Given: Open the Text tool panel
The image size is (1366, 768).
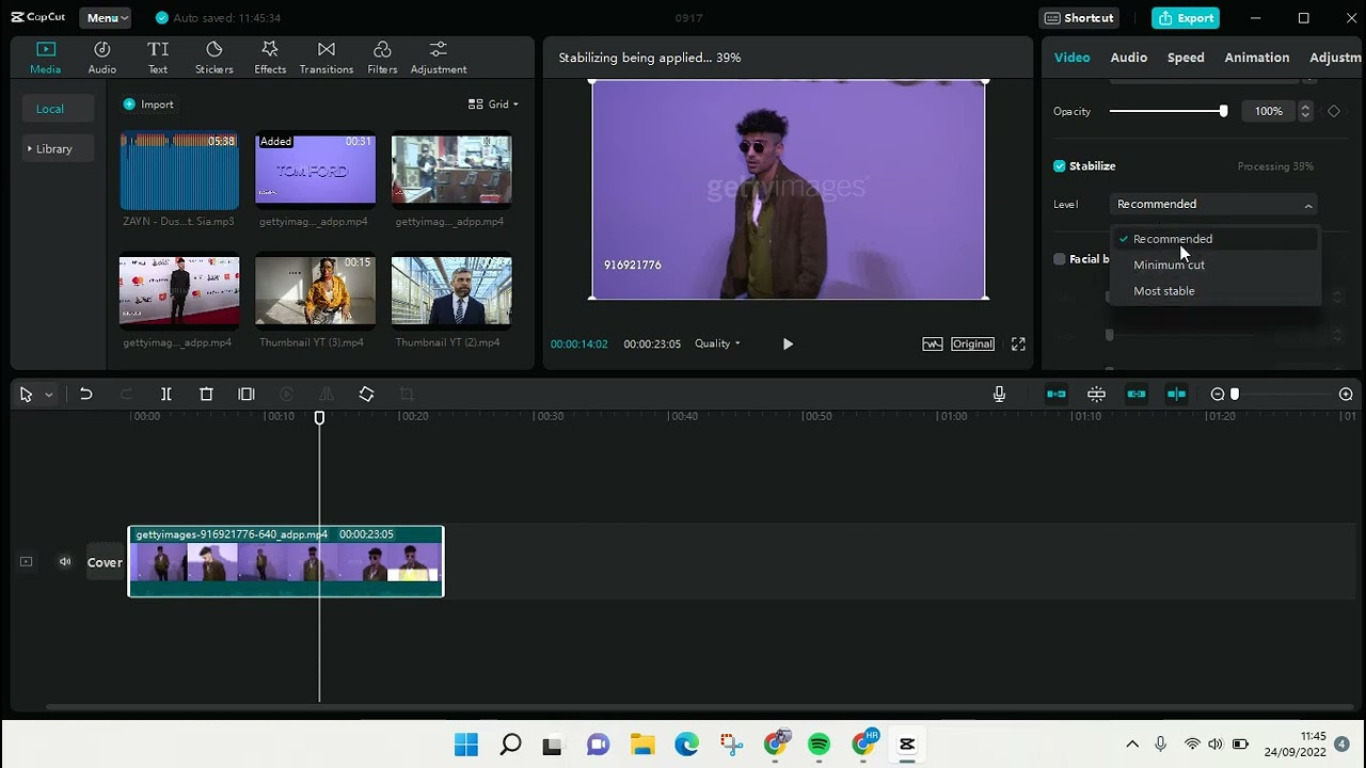Looking at the screenshot, I should tap(158, 58).
